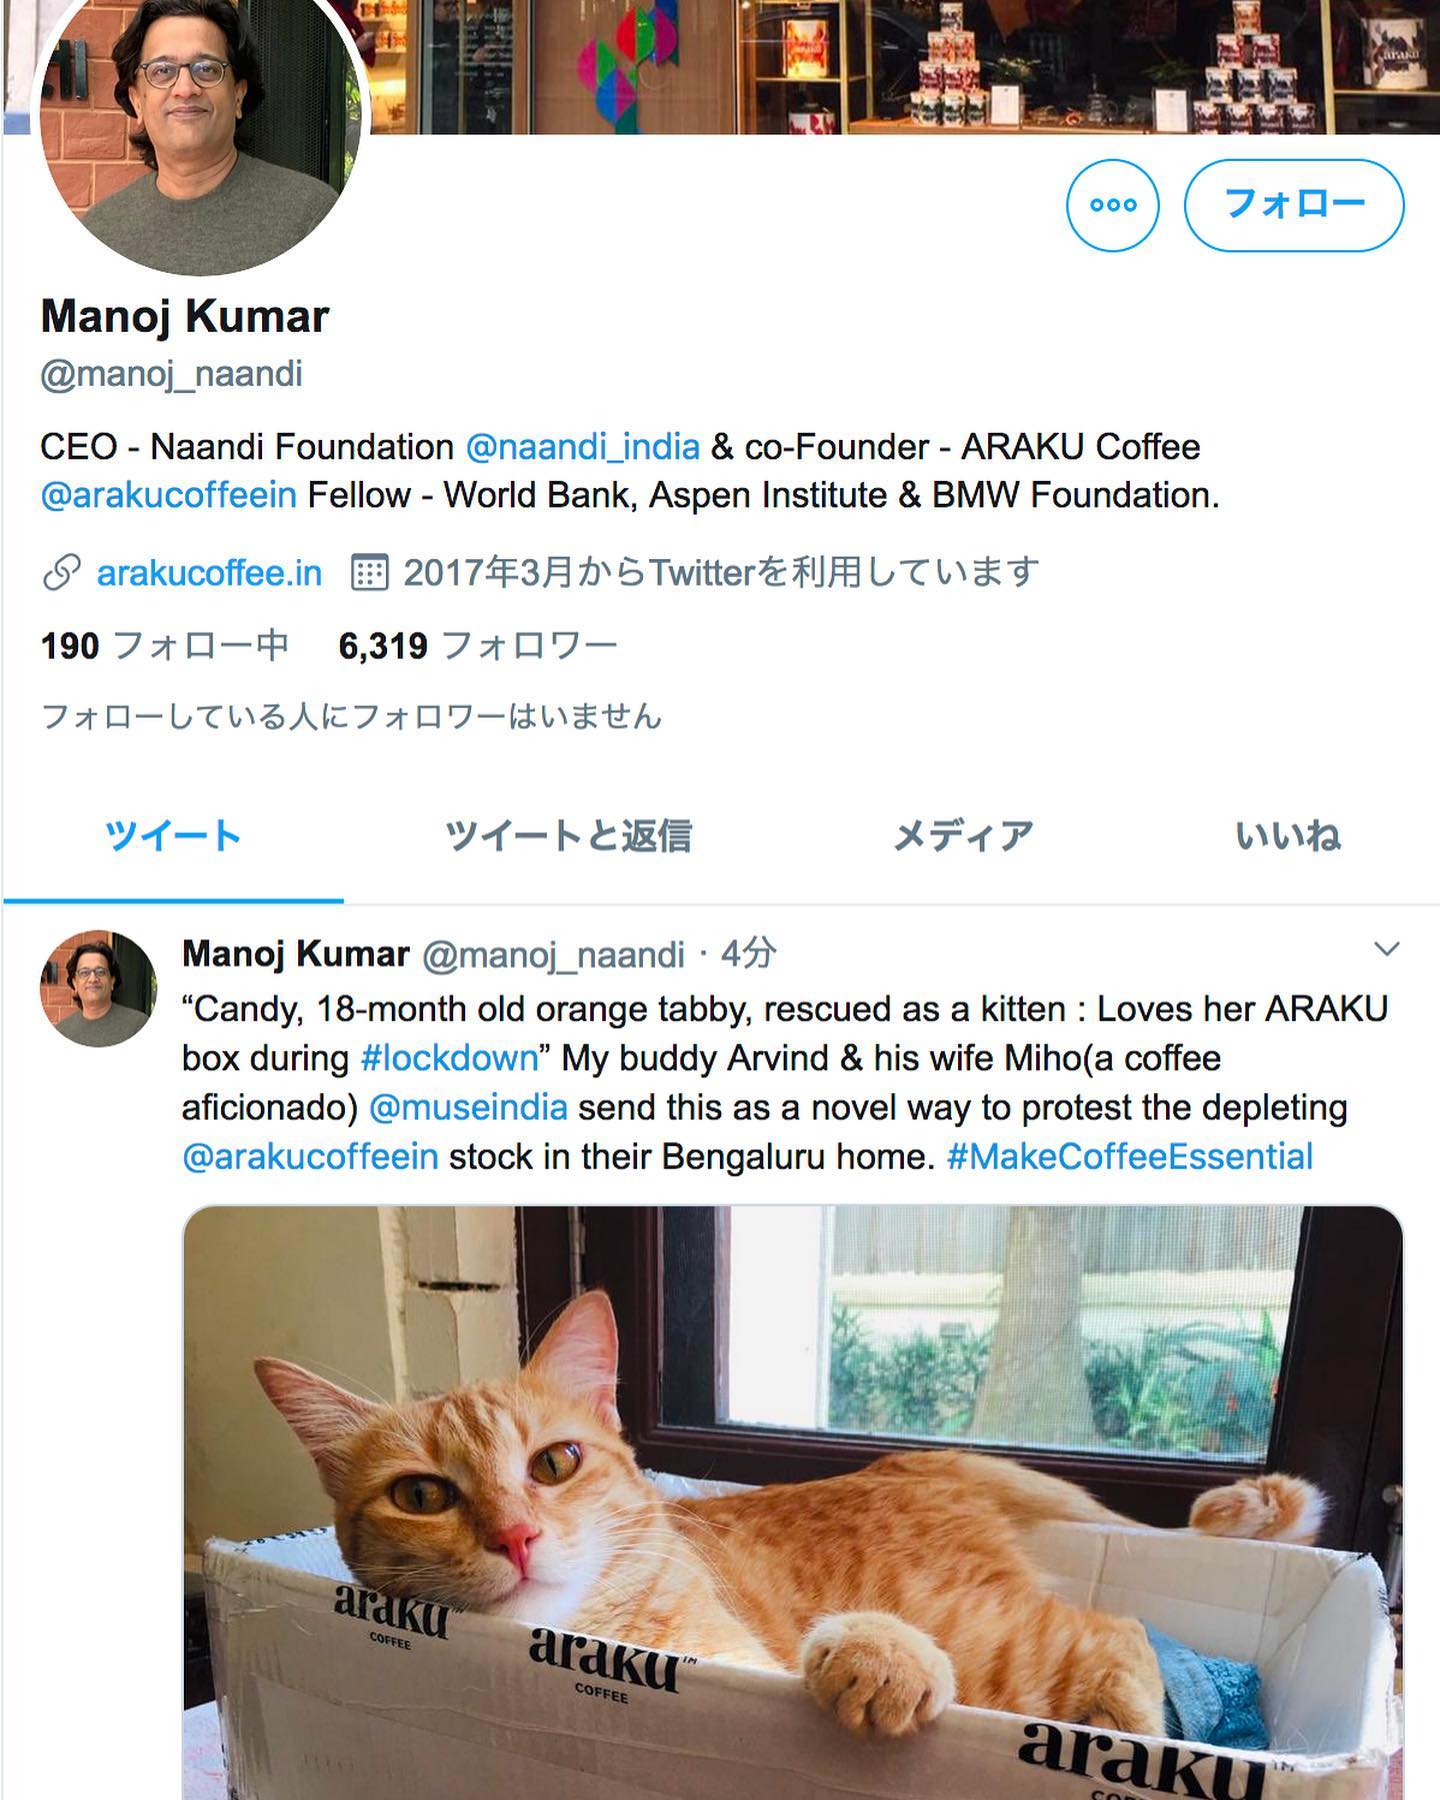View the 6,319 followers (フォロワー) list
Image resolution: width=1440 pixels, height=1800 pixels.
478,646
